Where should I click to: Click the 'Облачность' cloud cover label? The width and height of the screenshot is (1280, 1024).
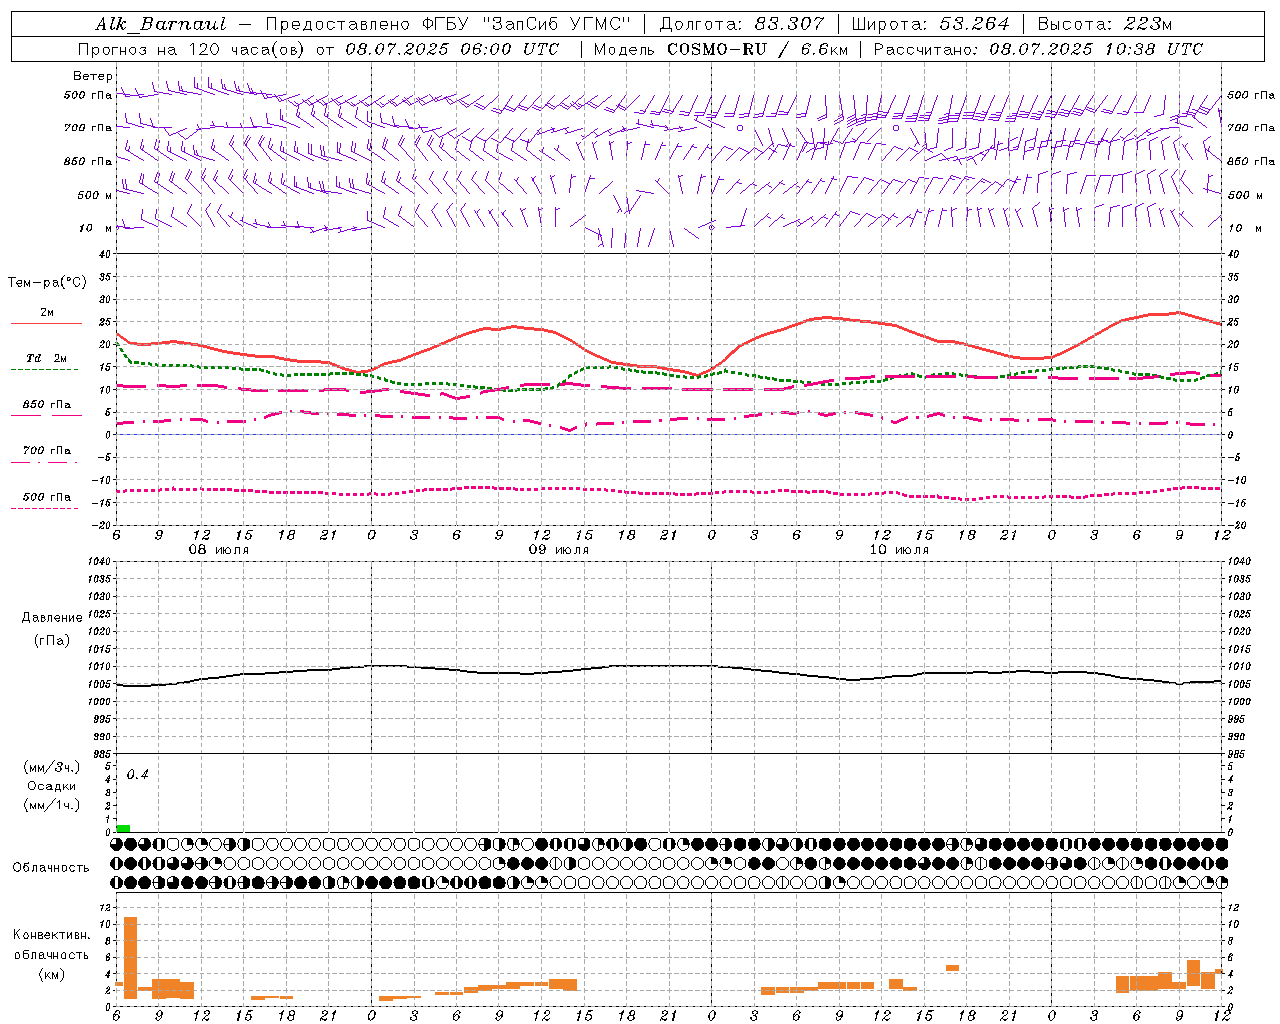[51, 868]
